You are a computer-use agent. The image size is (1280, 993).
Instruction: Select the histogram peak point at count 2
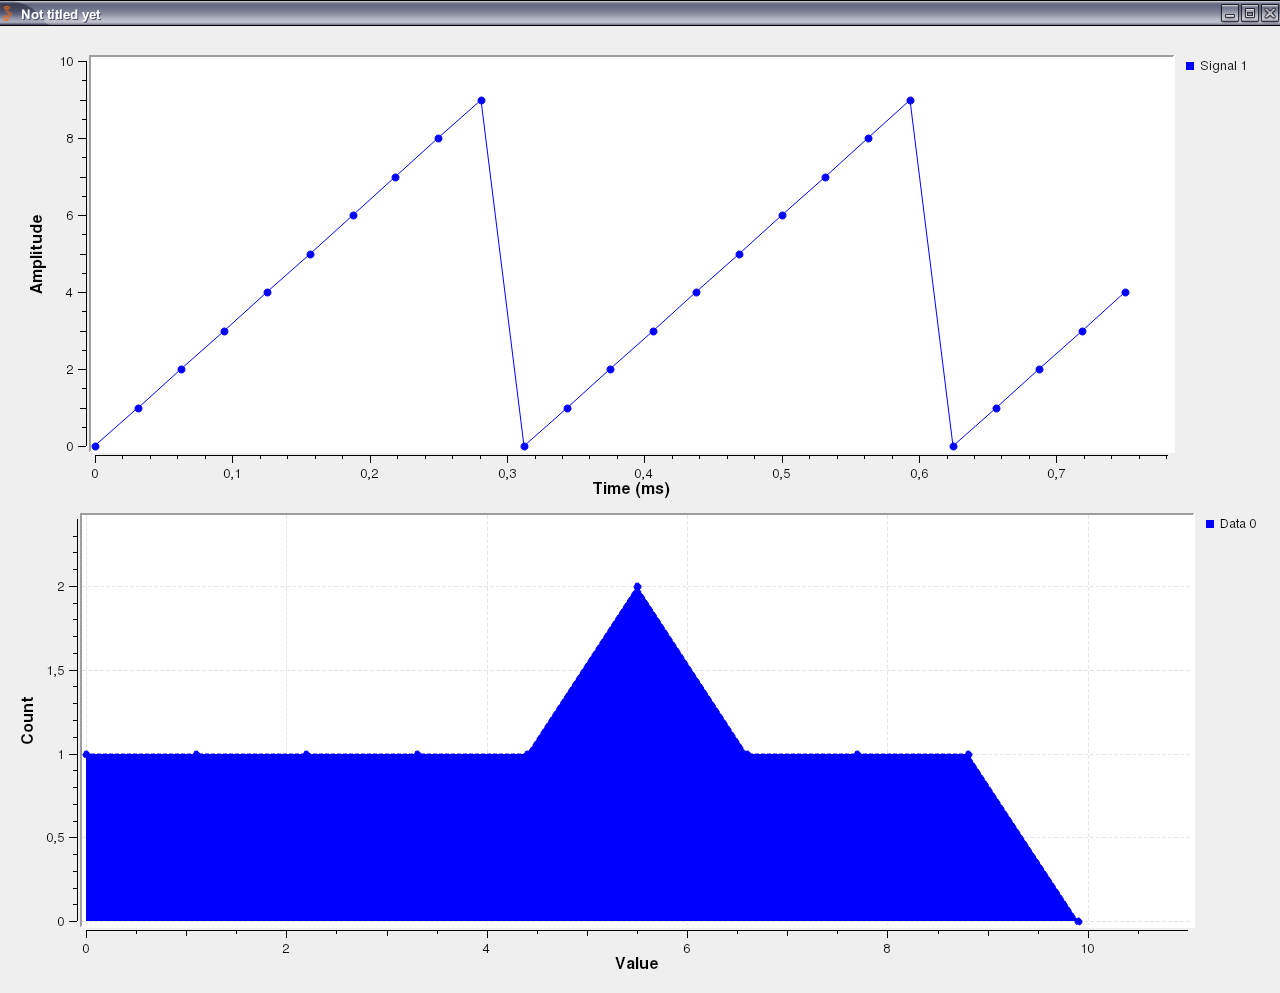point(637,587)
